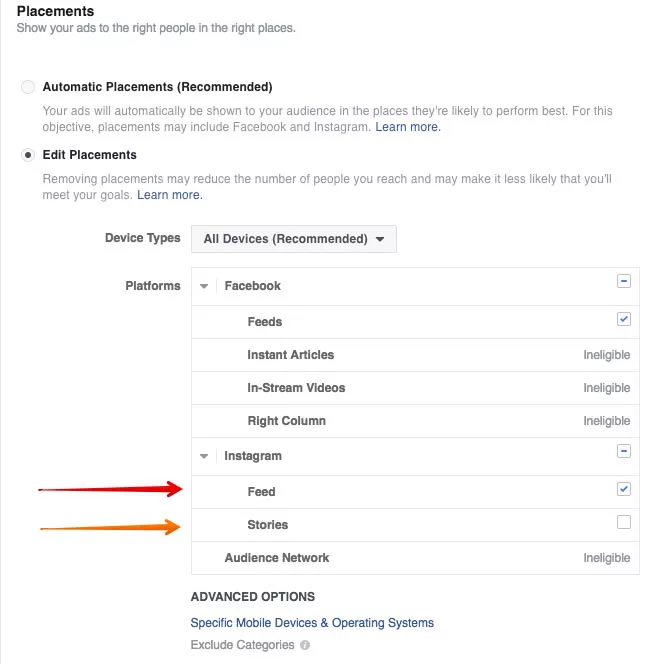660x664 pixels.
Task: Open Learn more link under Automatic Placements
Action: tap(408, 127)
